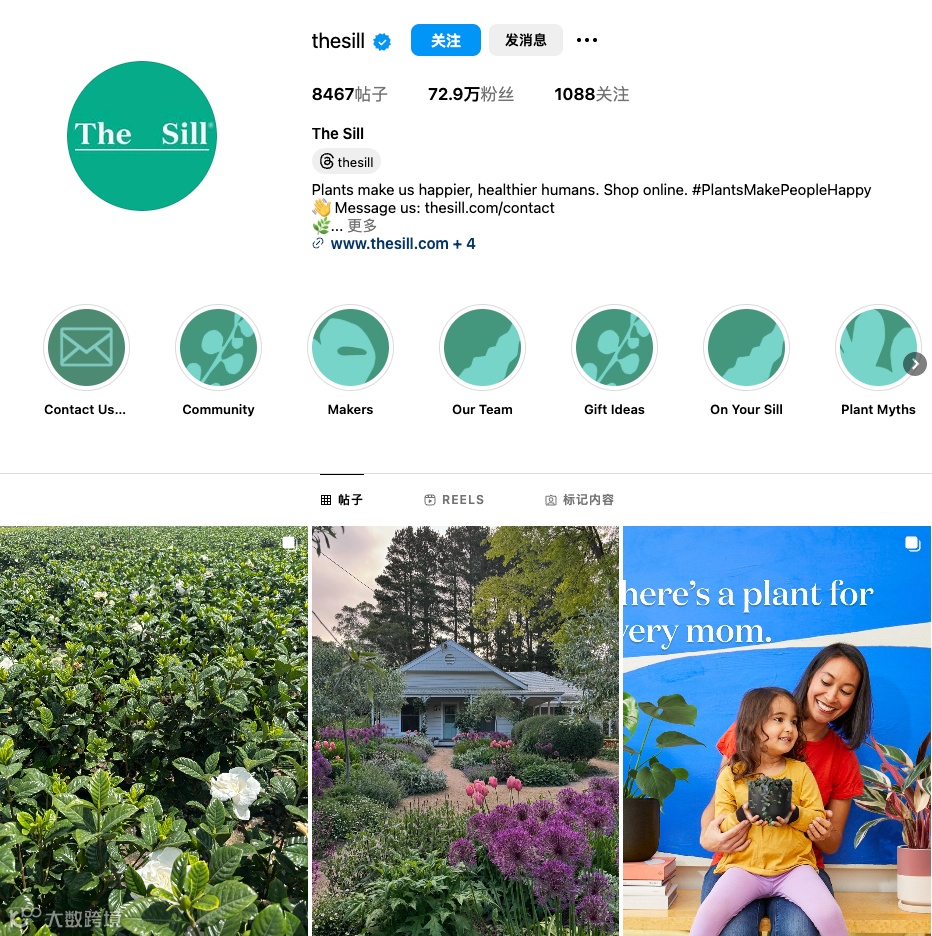Show next highlights with the right chevron
The height and width of the screenshot is (936, 932).
pos(915,364)
